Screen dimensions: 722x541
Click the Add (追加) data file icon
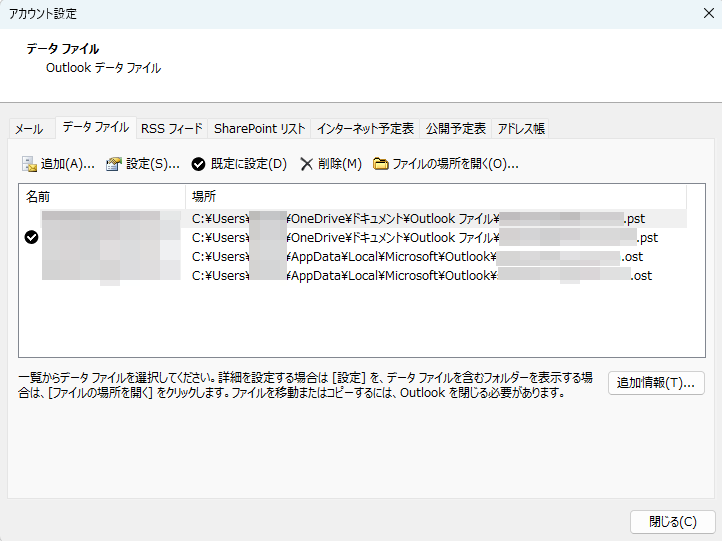tap(30, 164)
